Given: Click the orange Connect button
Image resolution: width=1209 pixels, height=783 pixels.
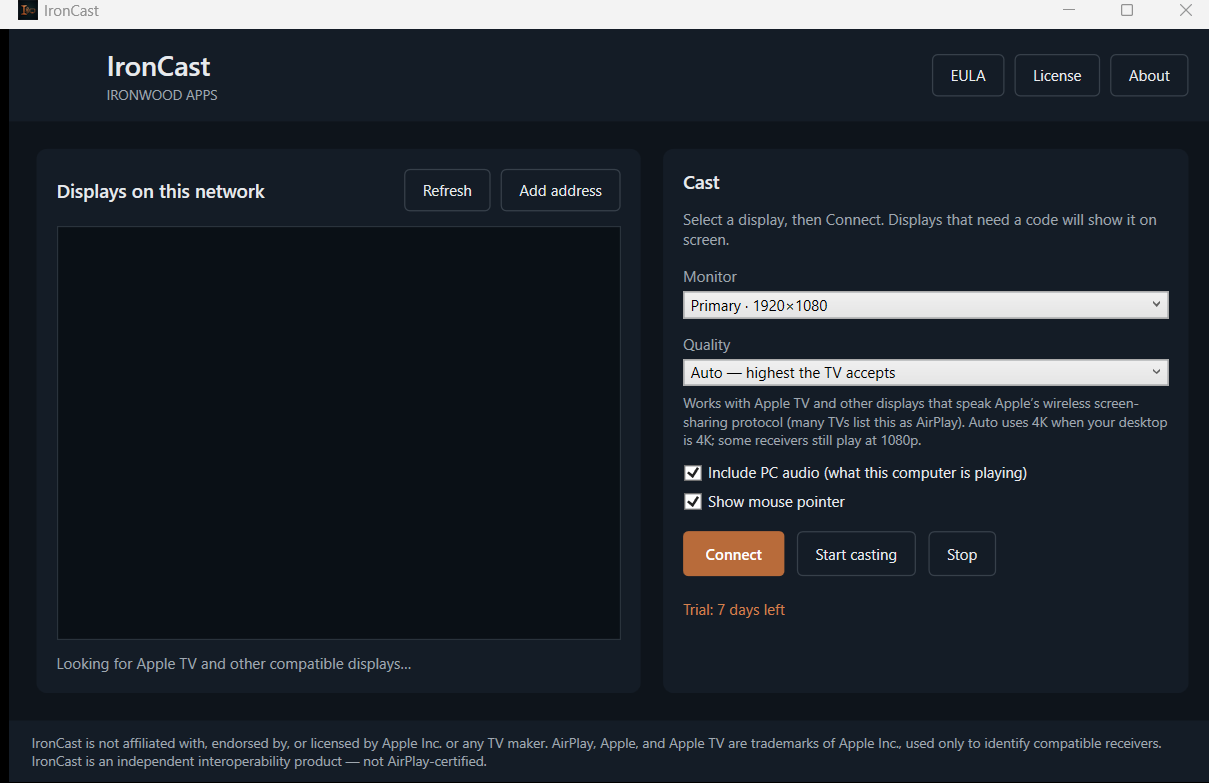Looking at the screenshot, I should pos(733,554).
